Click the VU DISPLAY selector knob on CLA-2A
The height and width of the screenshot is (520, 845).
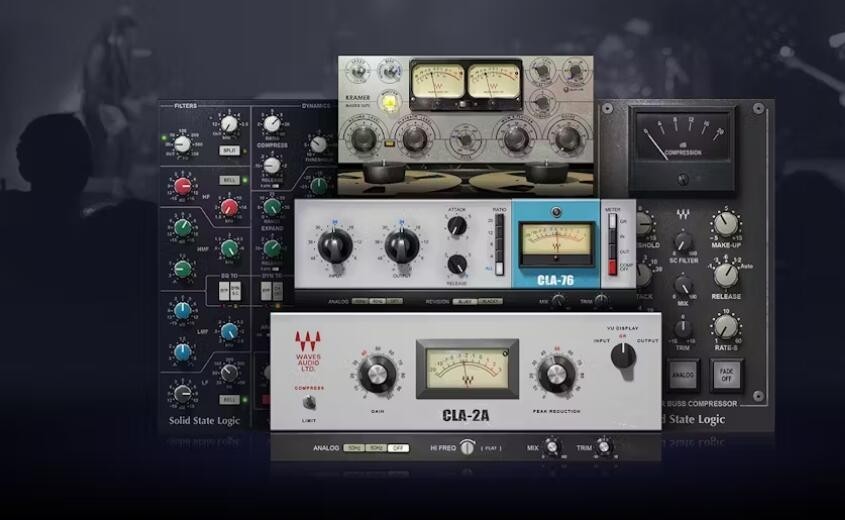pos(623,356)
